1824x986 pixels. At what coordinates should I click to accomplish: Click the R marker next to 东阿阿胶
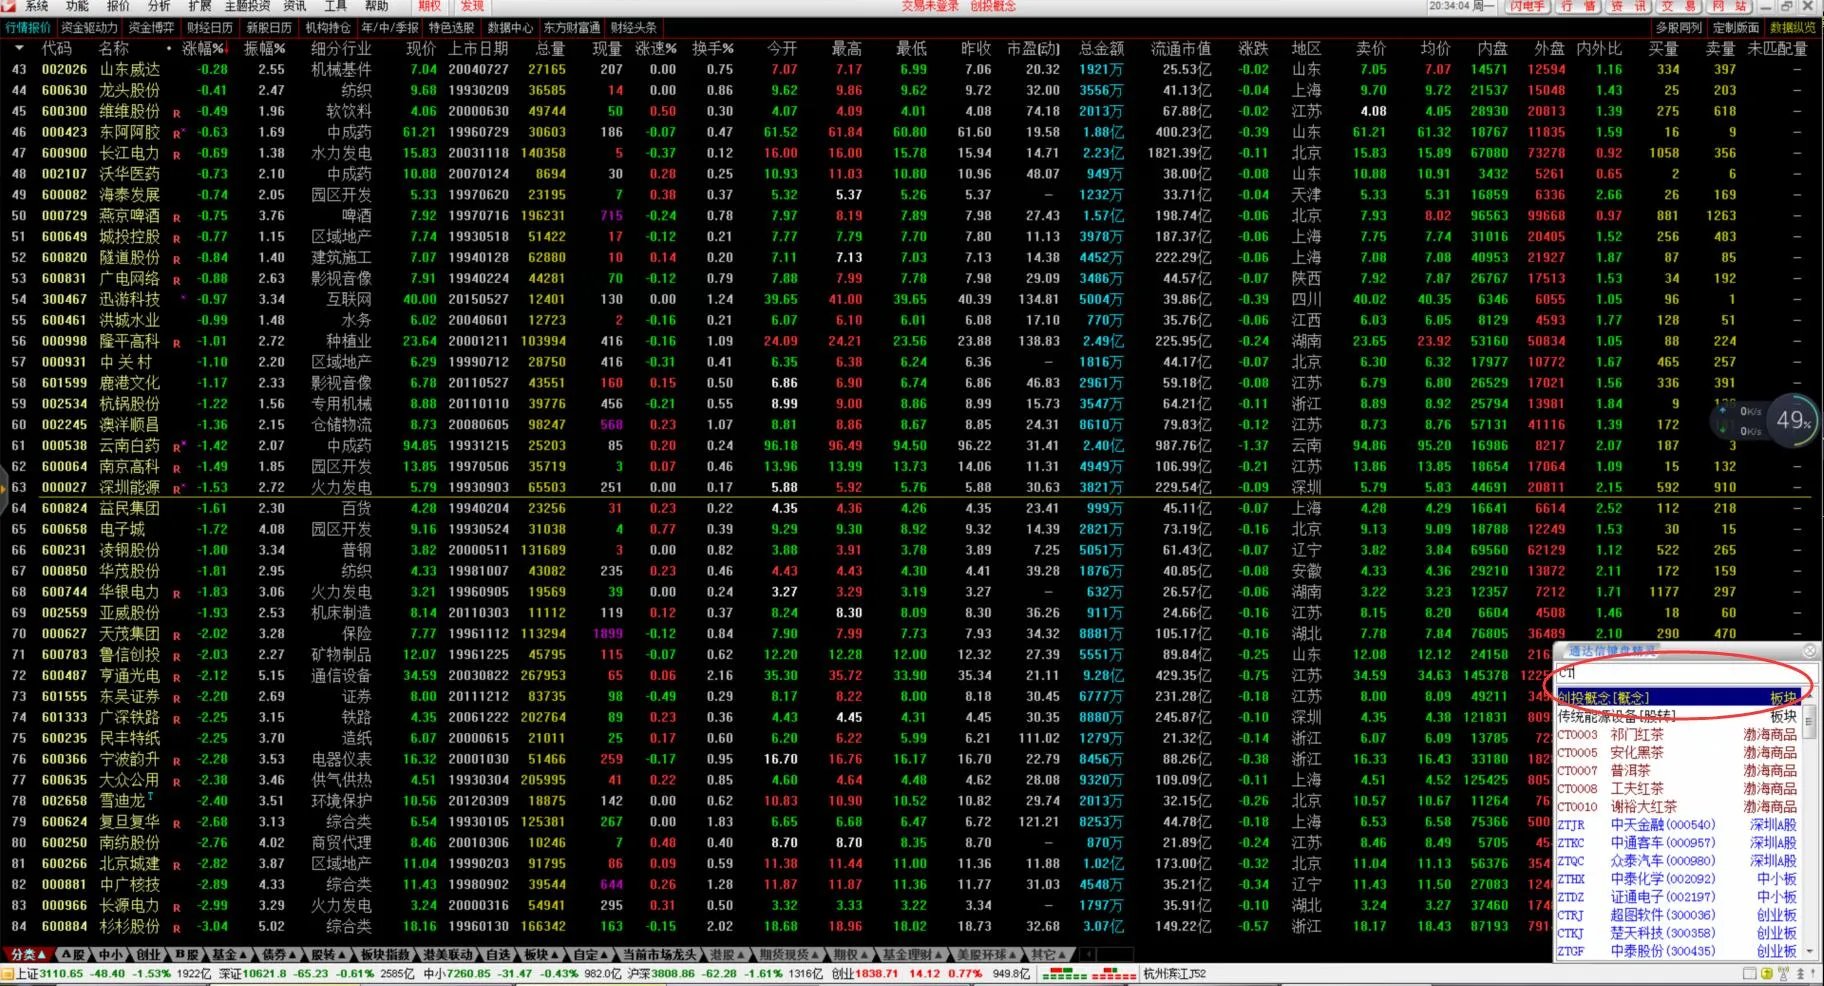coord(178,133)
